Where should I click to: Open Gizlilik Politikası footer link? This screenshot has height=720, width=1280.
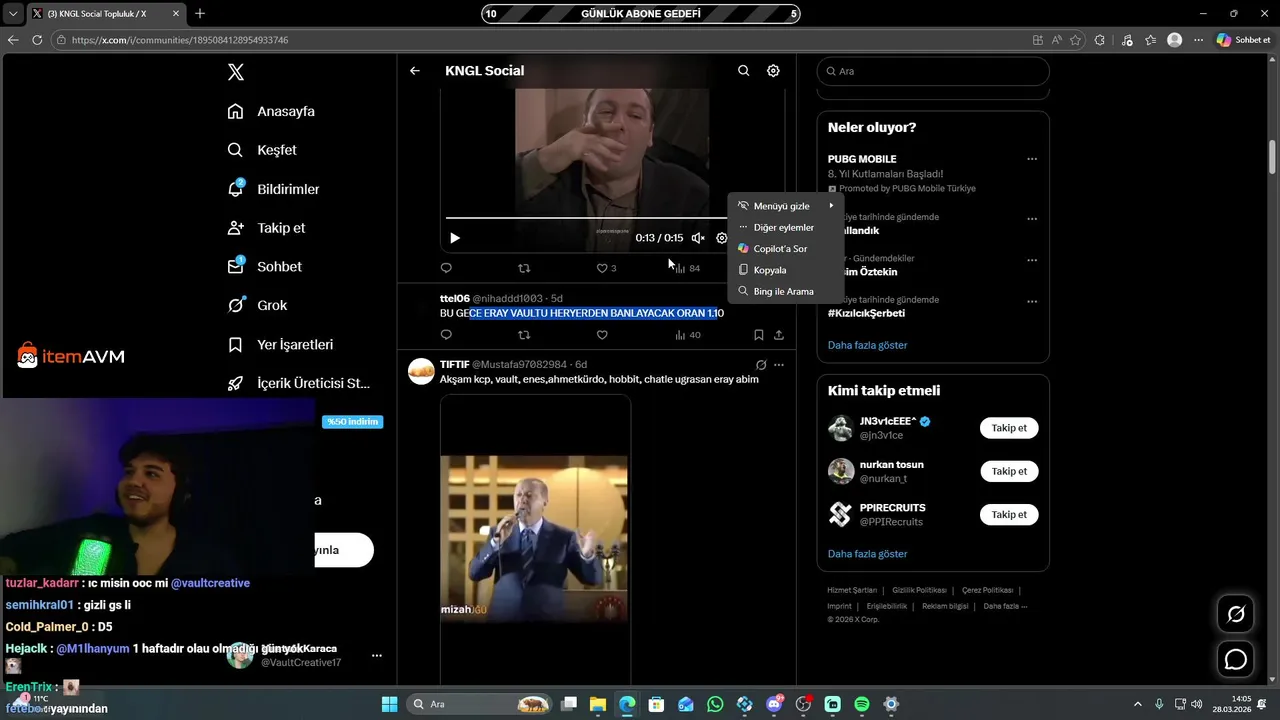(x=919, y=590)
